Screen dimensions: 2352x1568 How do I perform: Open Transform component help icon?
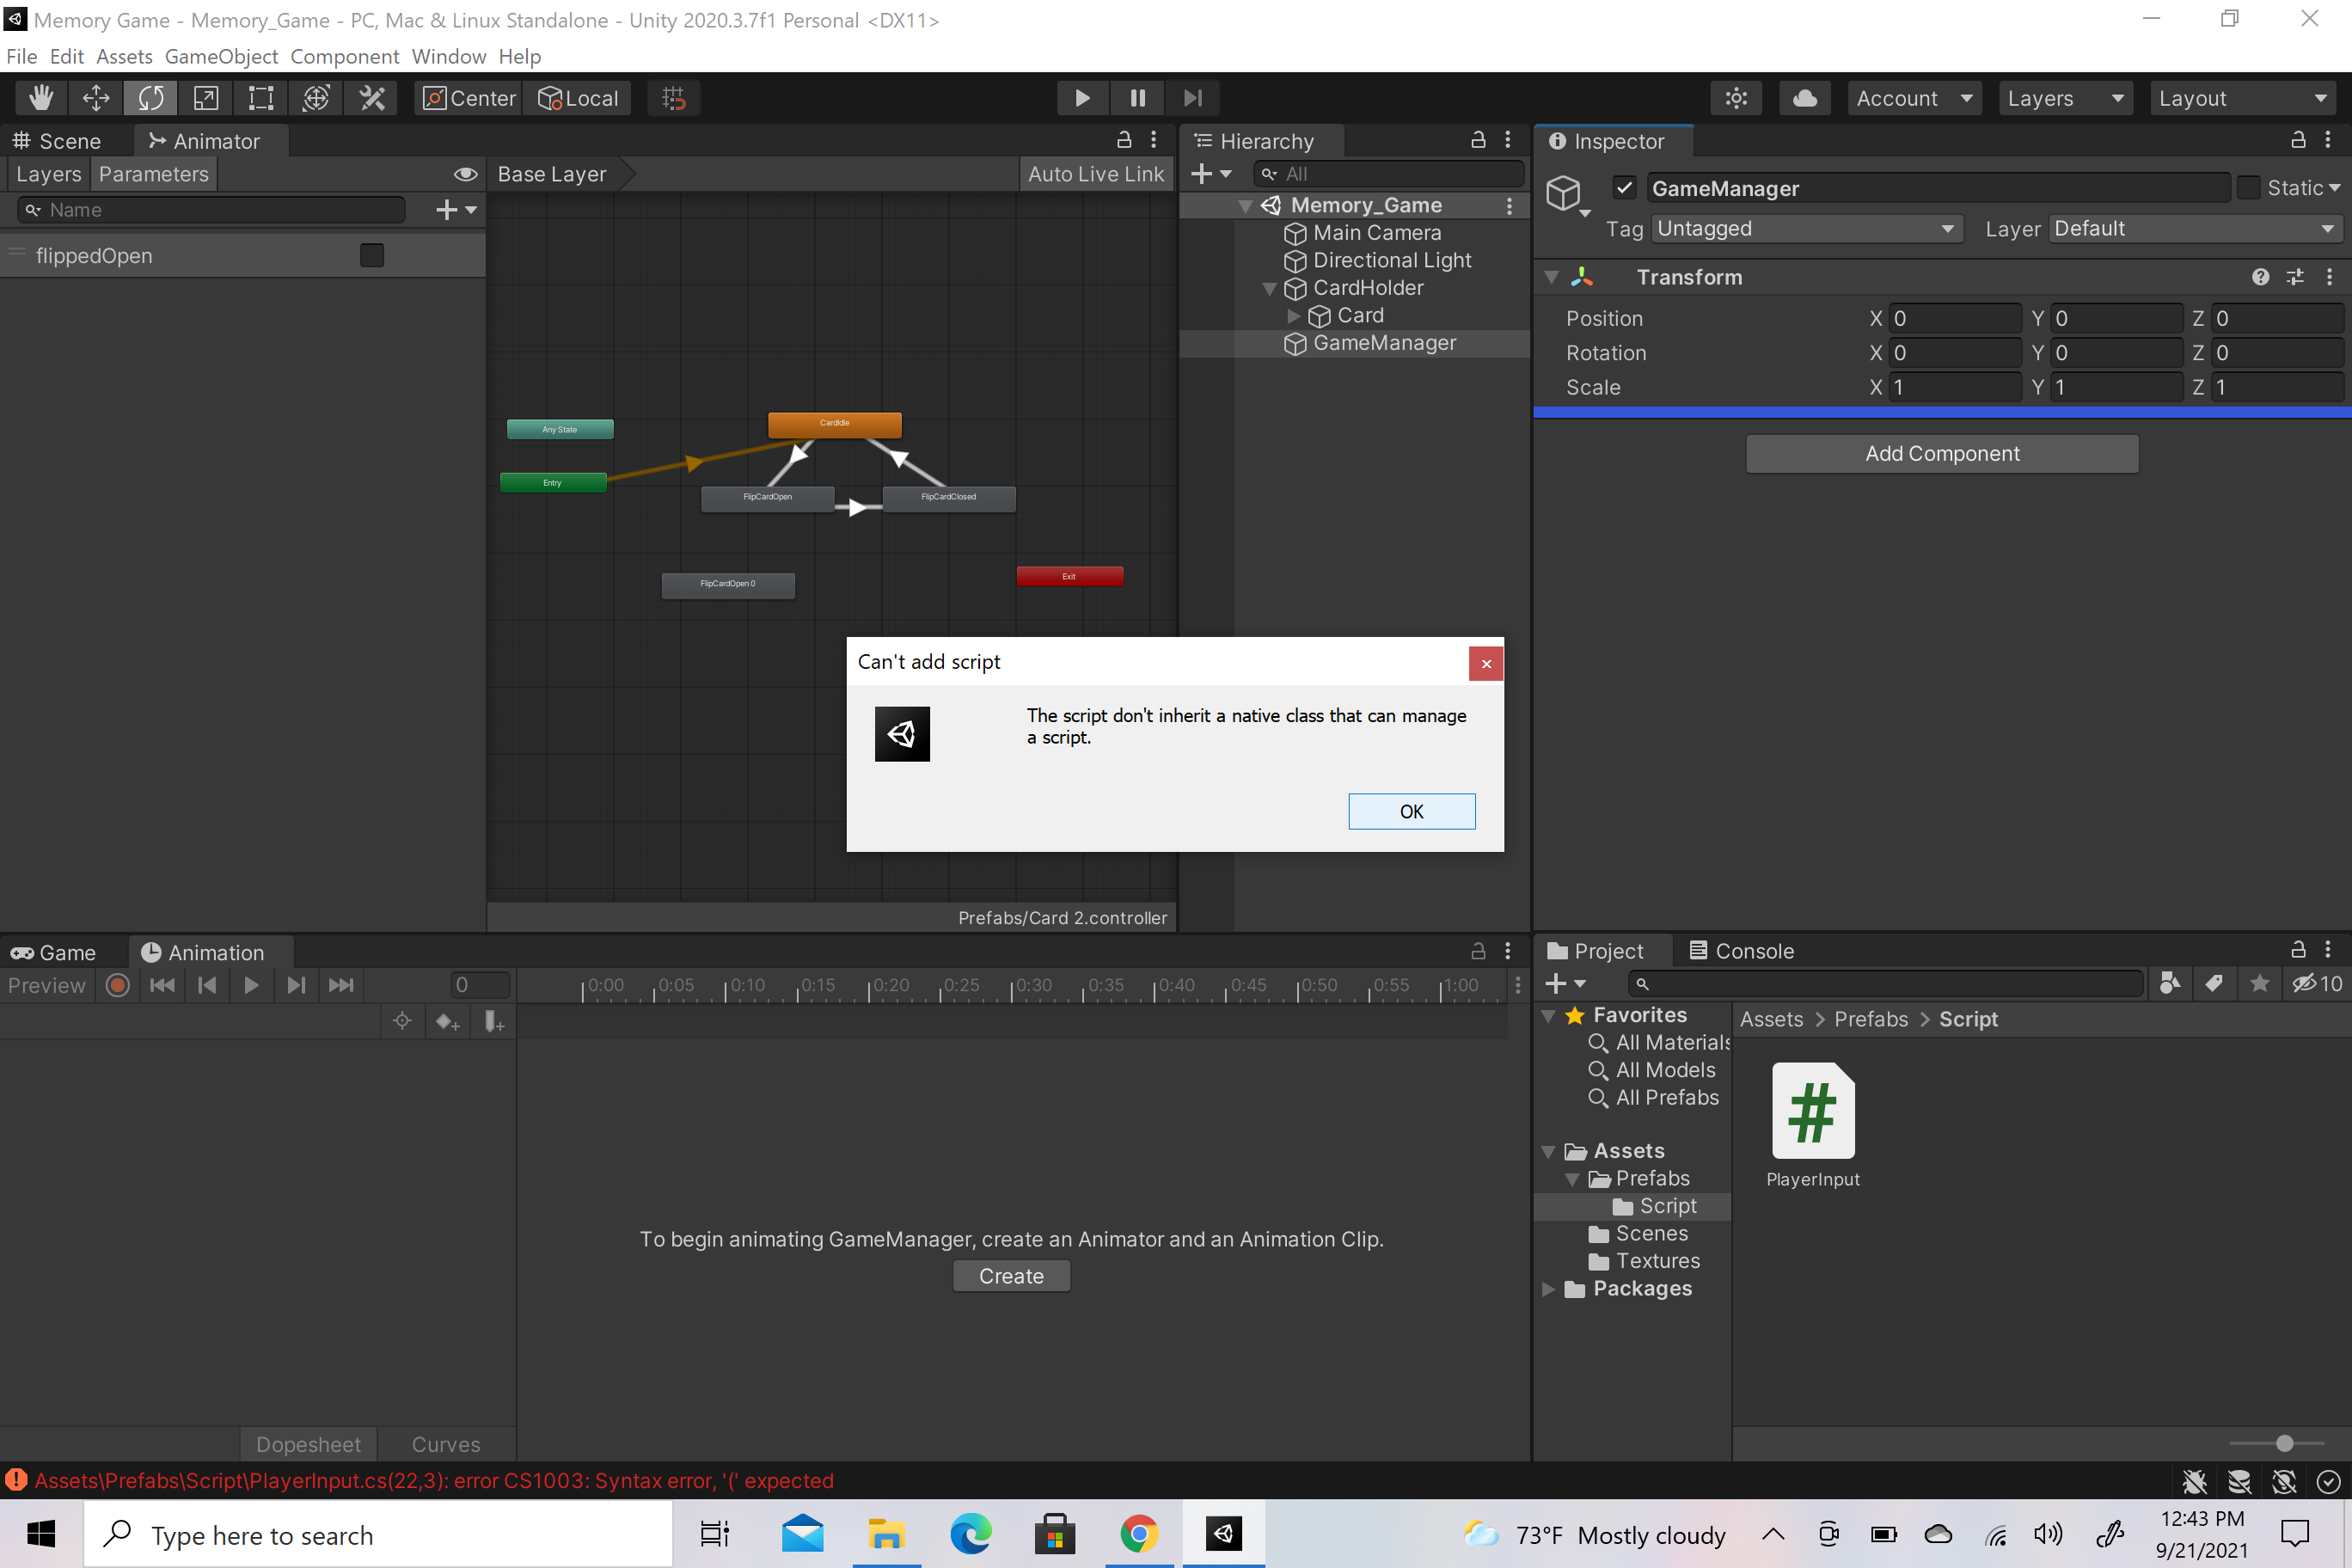(x=2260, y=277)
